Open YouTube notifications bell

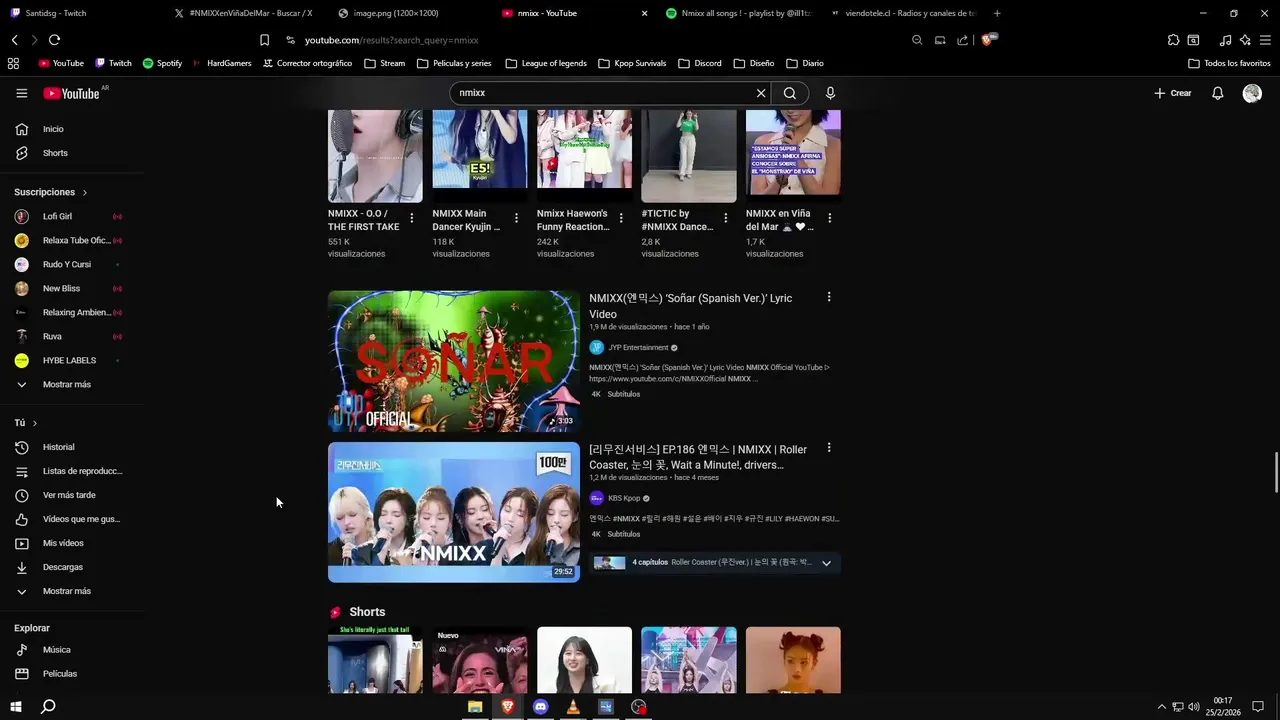[1217, 93]
